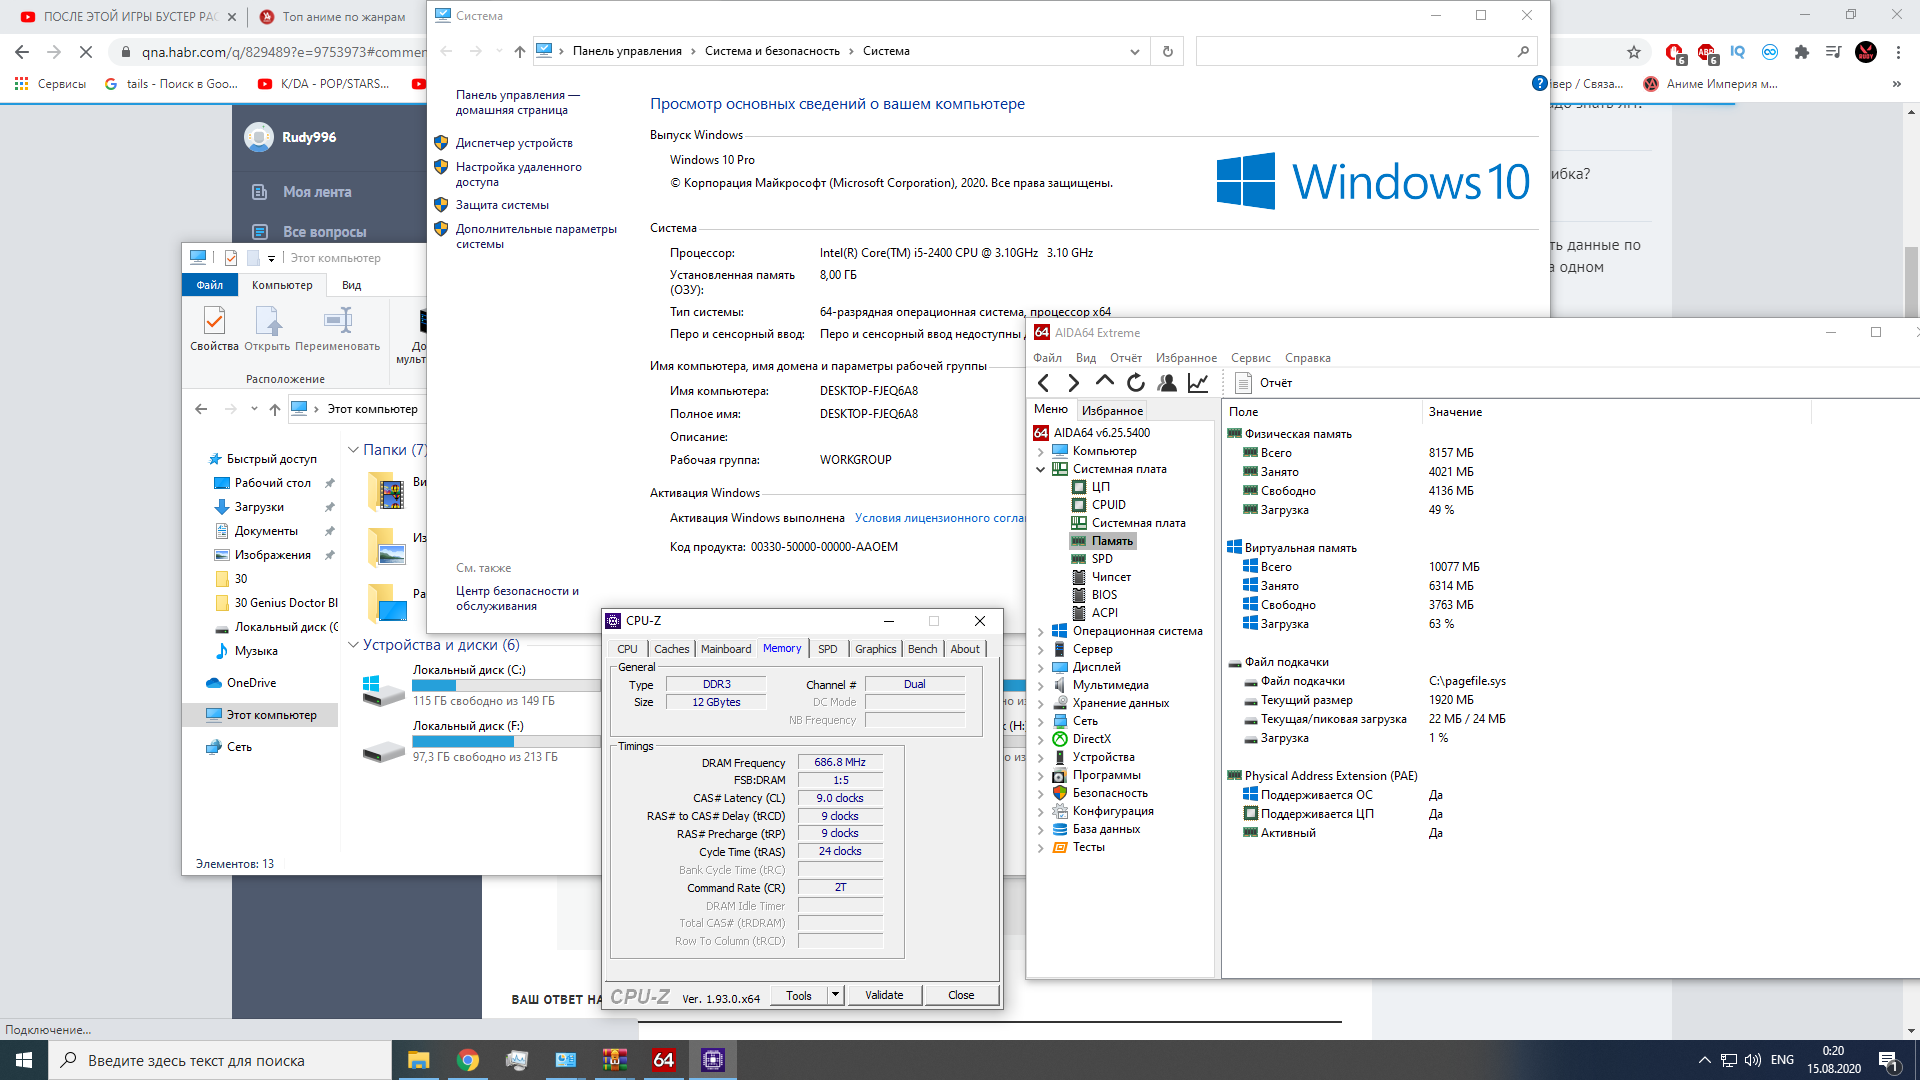Image resolution: width=1920 pixels, height=1080 pixels.
Task: Select Загрузки in Explorer sidebar
Action: click(259, 507)
